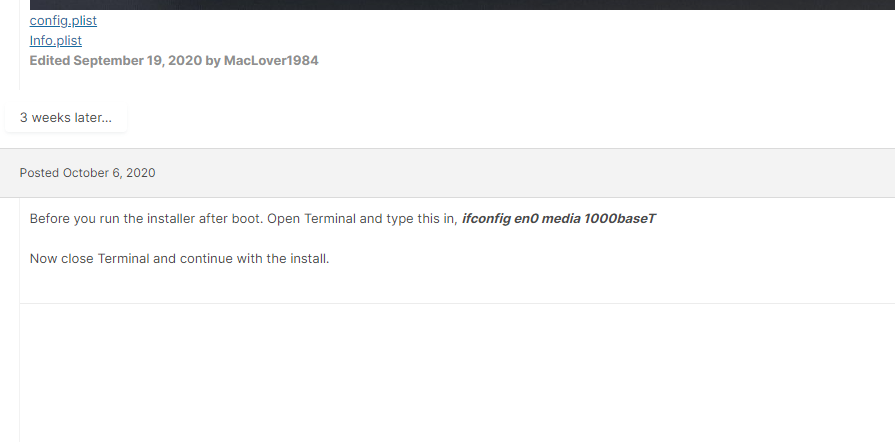
Task: Click the word 'ifconfig' in the bold command
Action: pos(486,219)
